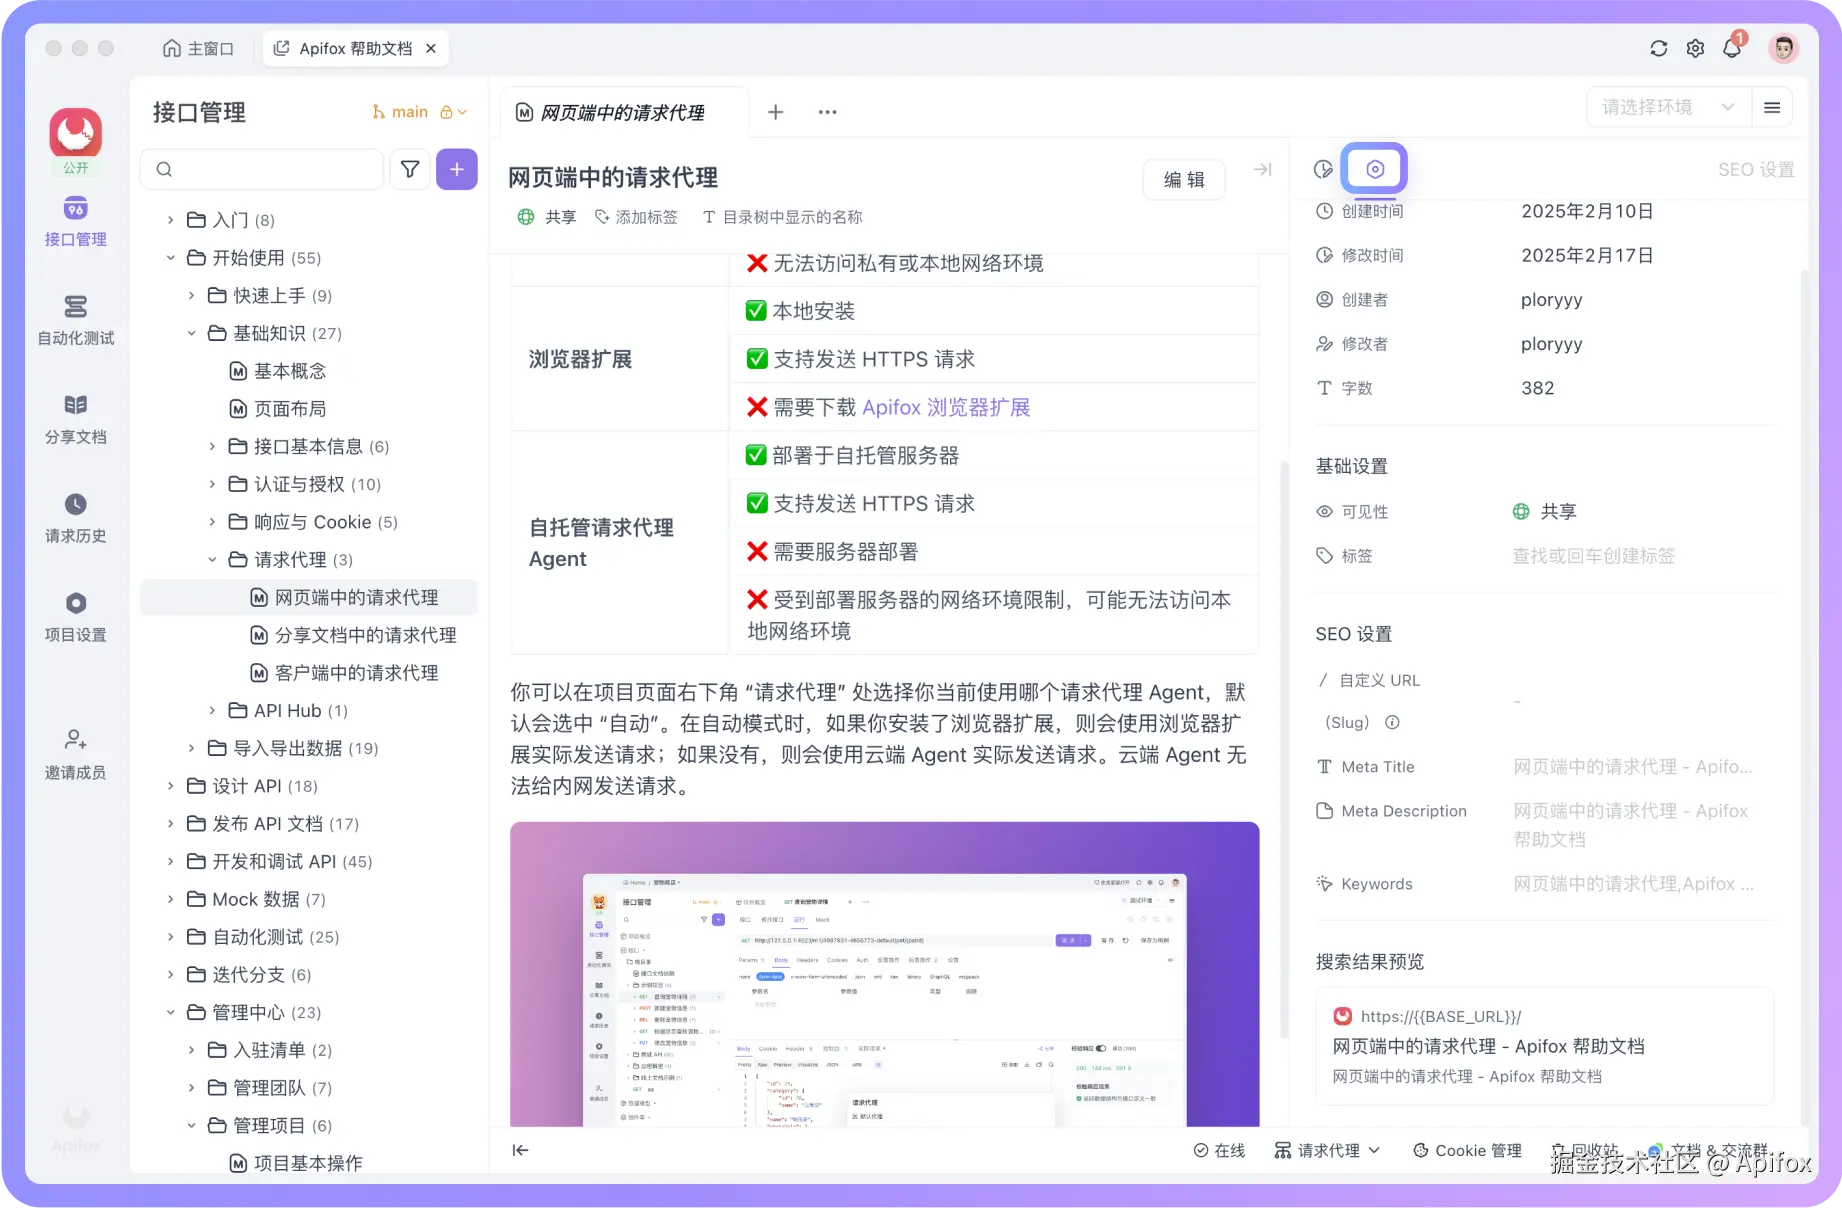
Task: Open the 接口管理 panel in the sidebar
Action: click(x=75, y=222)
